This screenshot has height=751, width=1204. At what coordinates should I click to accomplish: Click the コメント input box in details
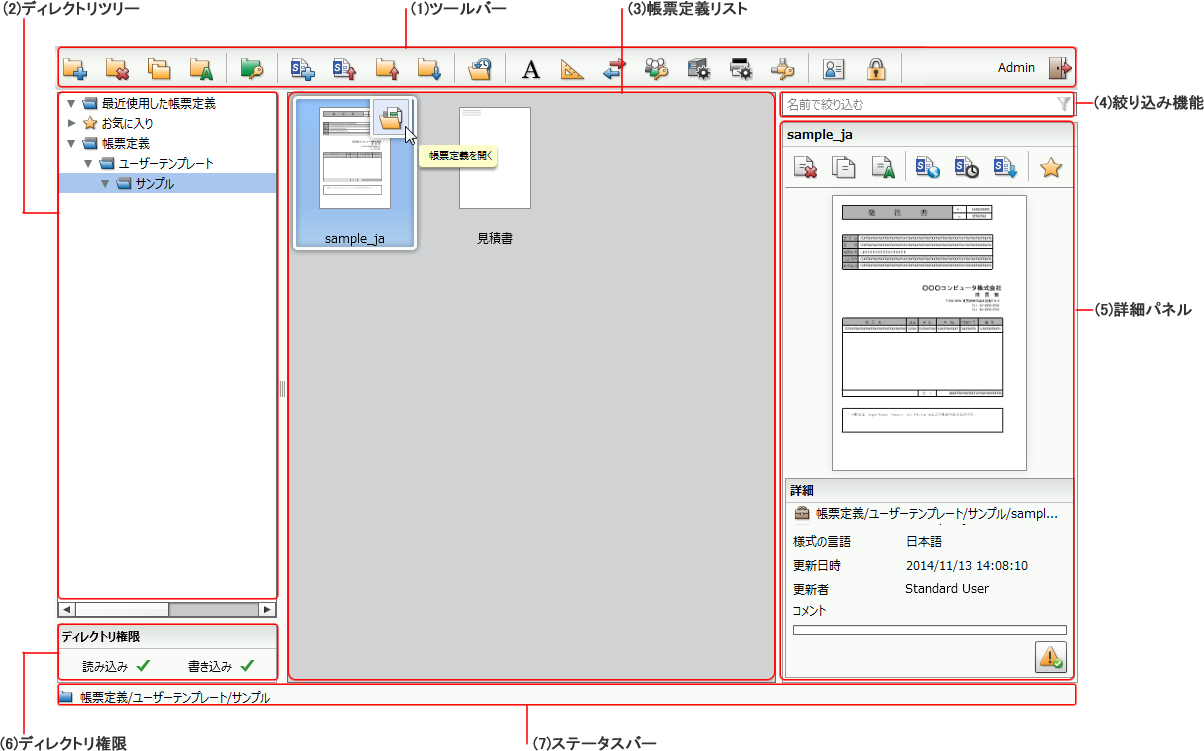pyautogui.click(x=929, y=630)
